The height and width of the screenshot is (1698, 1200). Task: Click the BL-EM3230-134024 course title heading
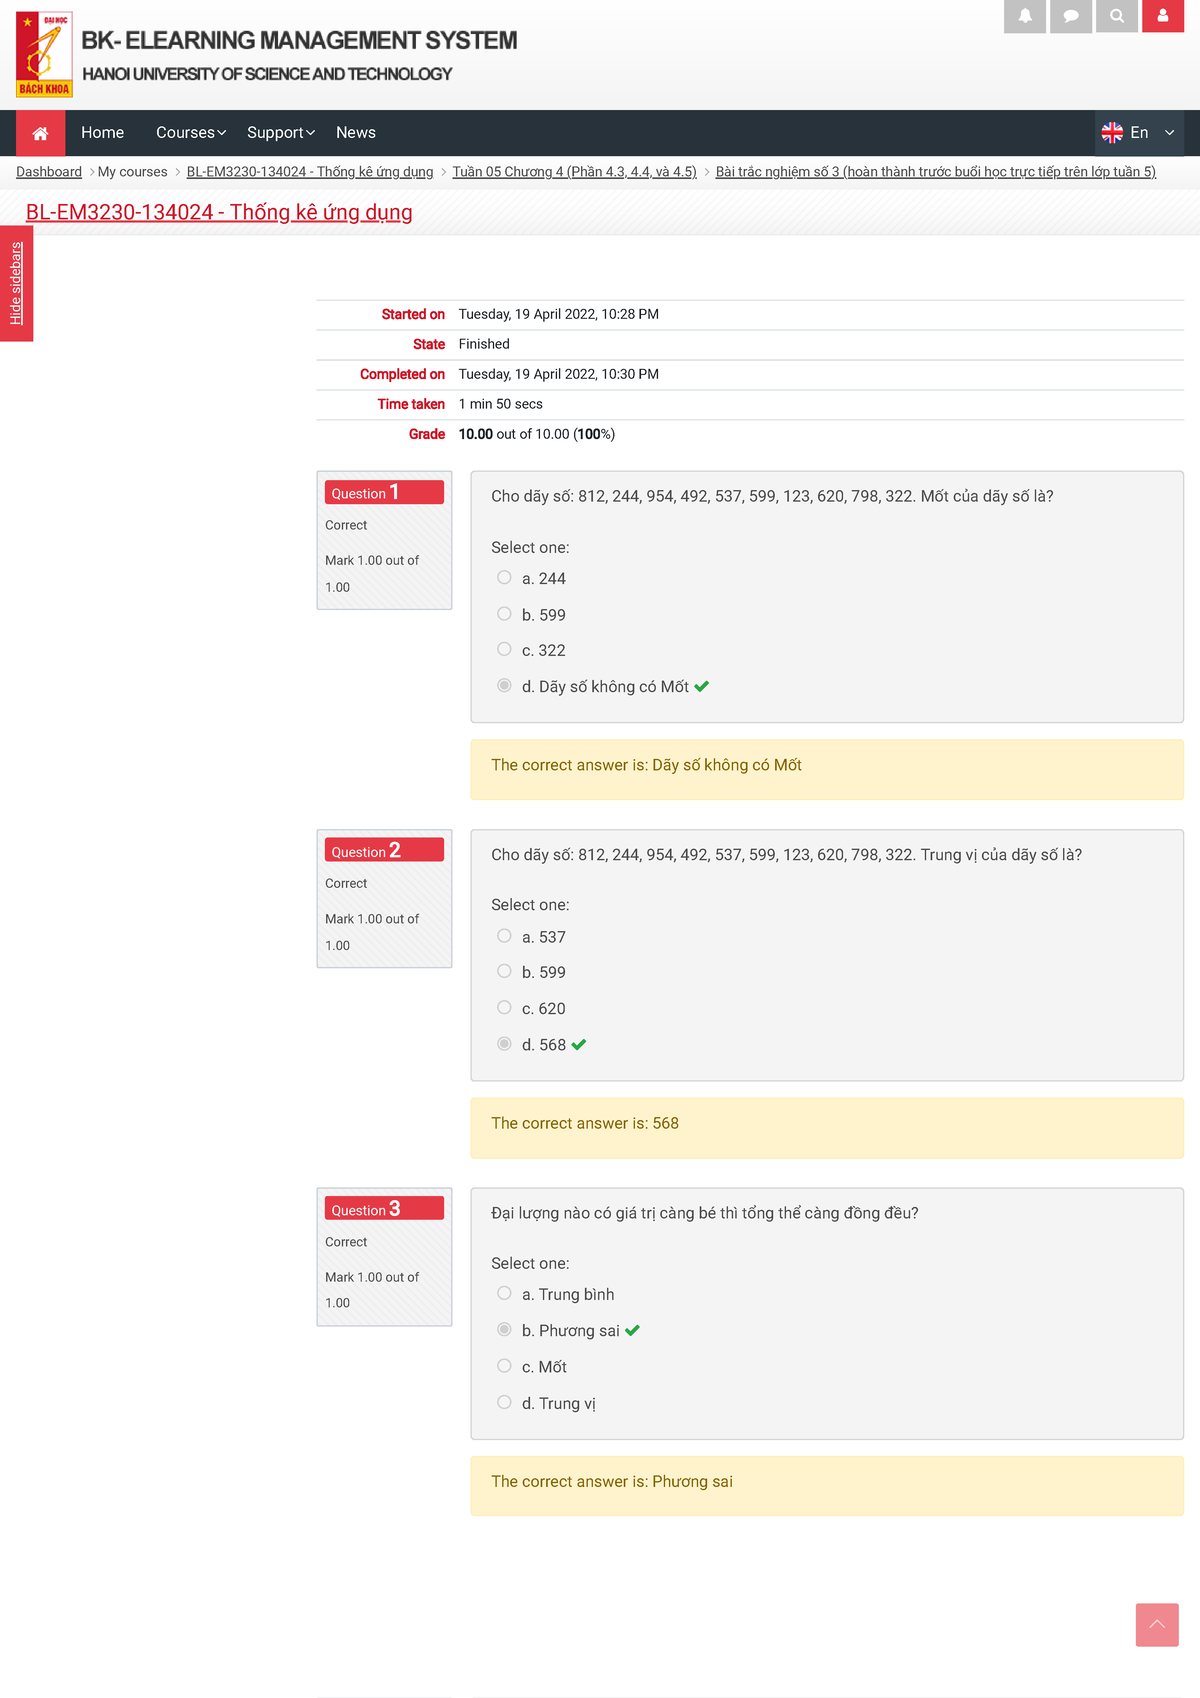coord(219,212)
